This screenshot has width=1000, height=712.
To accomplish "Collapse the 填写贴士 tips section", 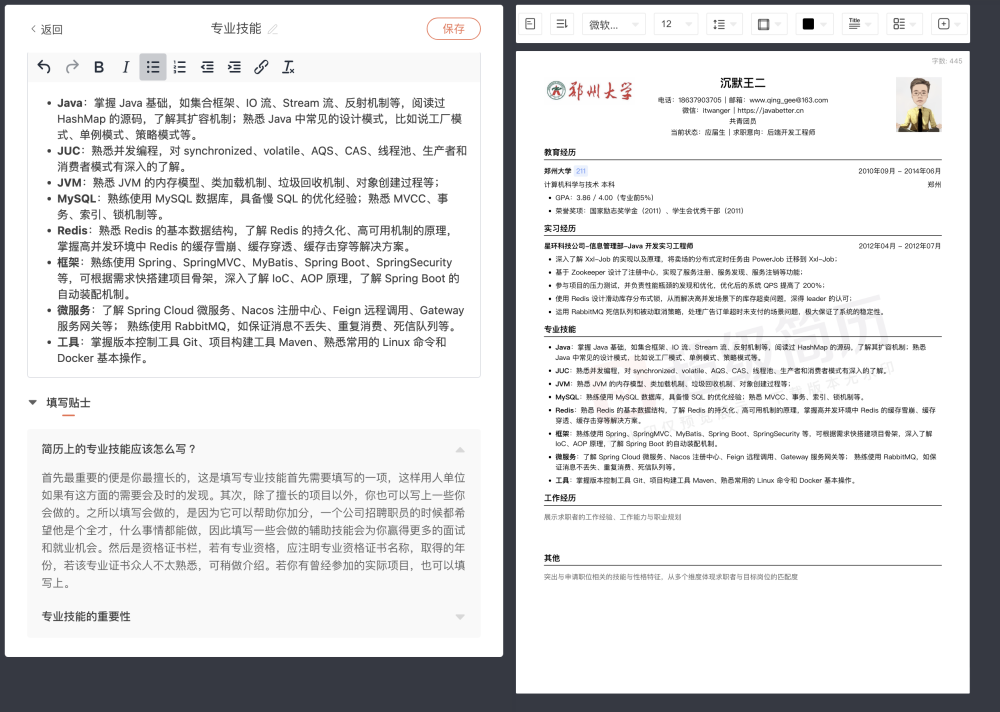I will 33,402.
